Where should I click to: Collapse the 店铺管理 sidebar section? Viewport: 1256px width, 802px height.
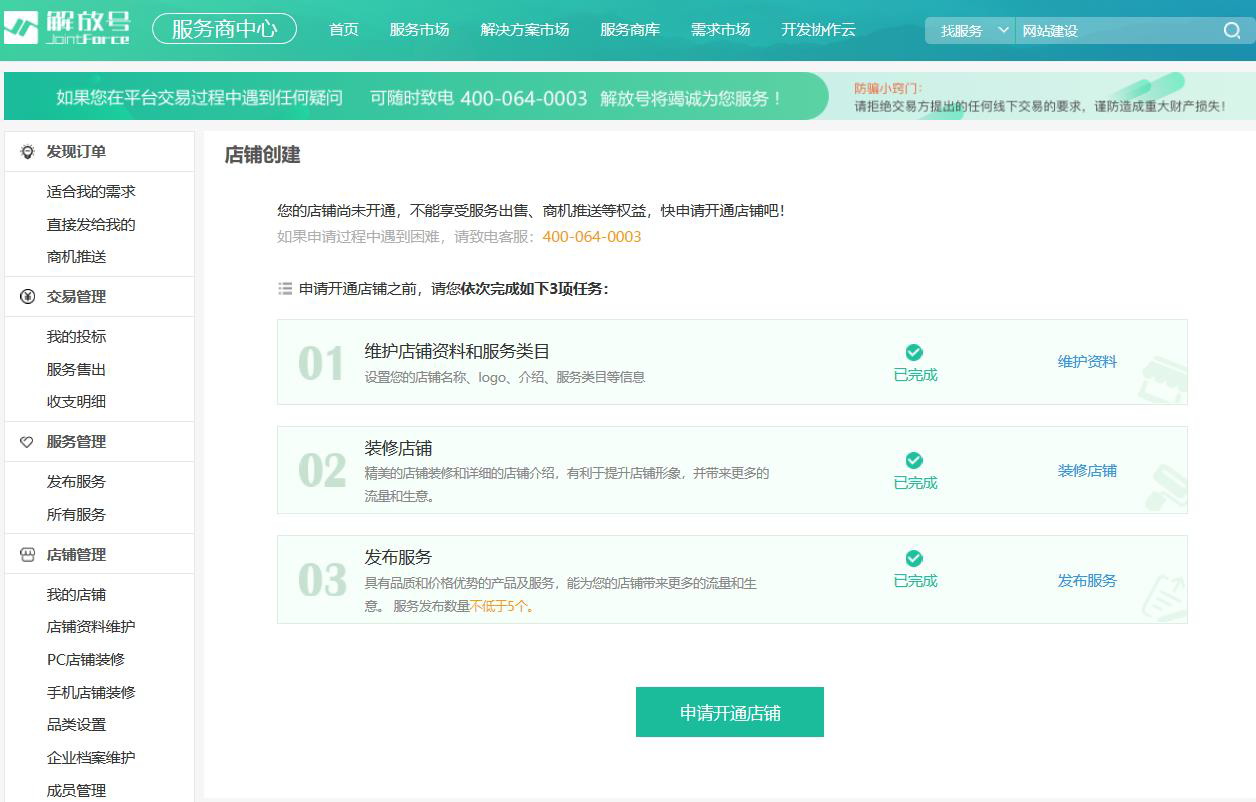[x=76, y=555]
